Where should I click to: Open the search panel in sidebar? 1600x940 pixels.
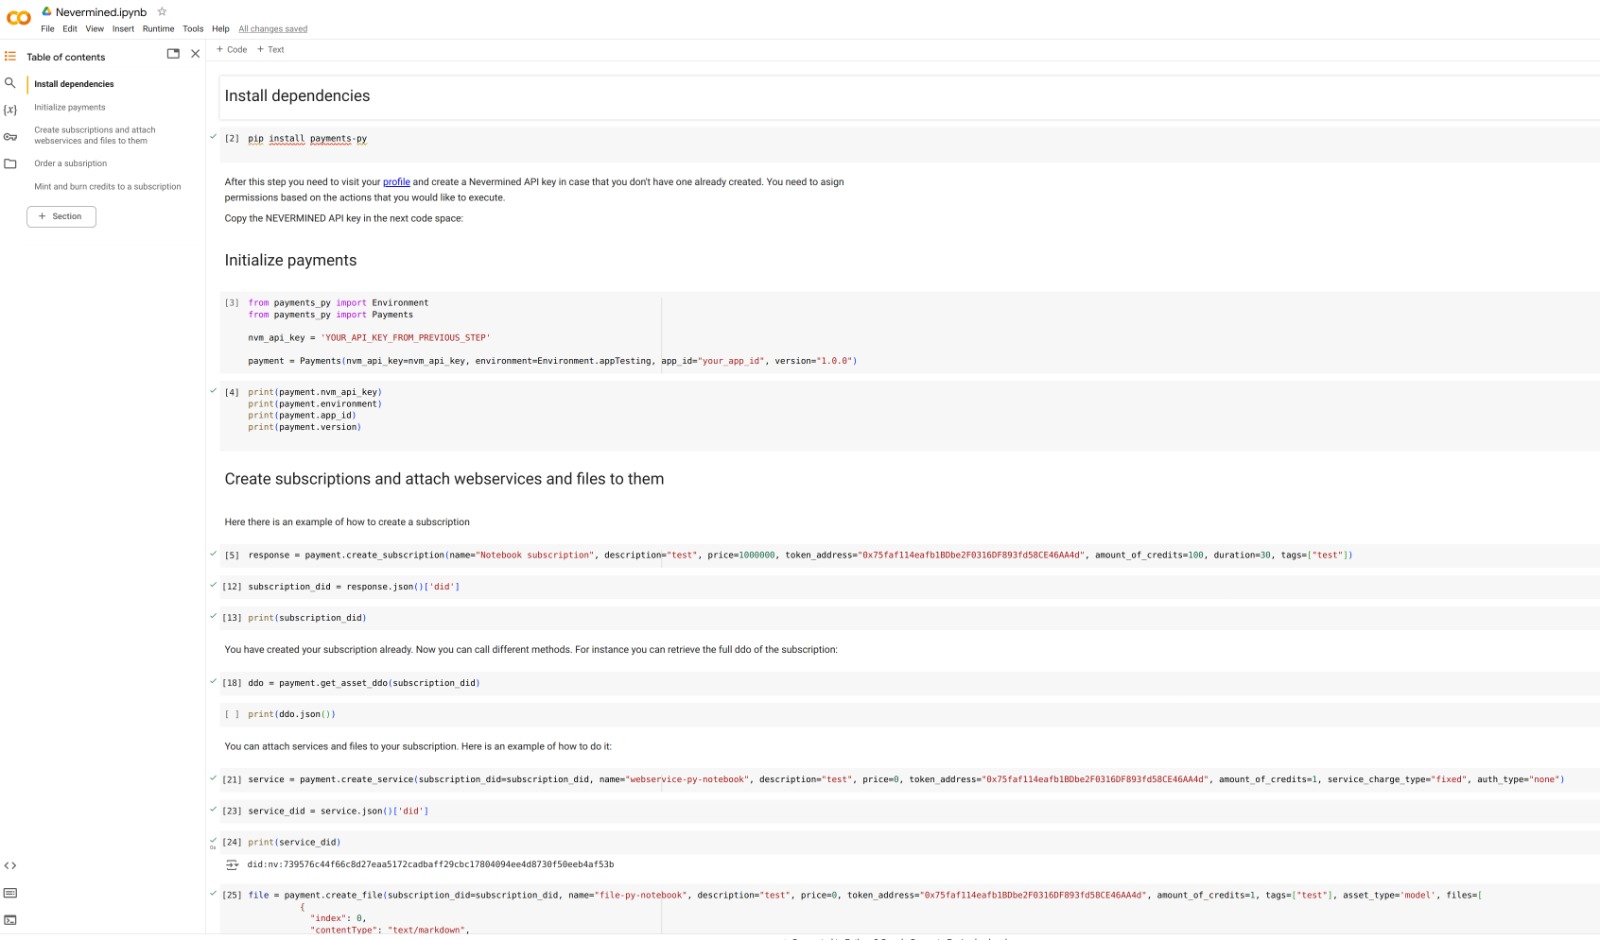coord(10,83)
